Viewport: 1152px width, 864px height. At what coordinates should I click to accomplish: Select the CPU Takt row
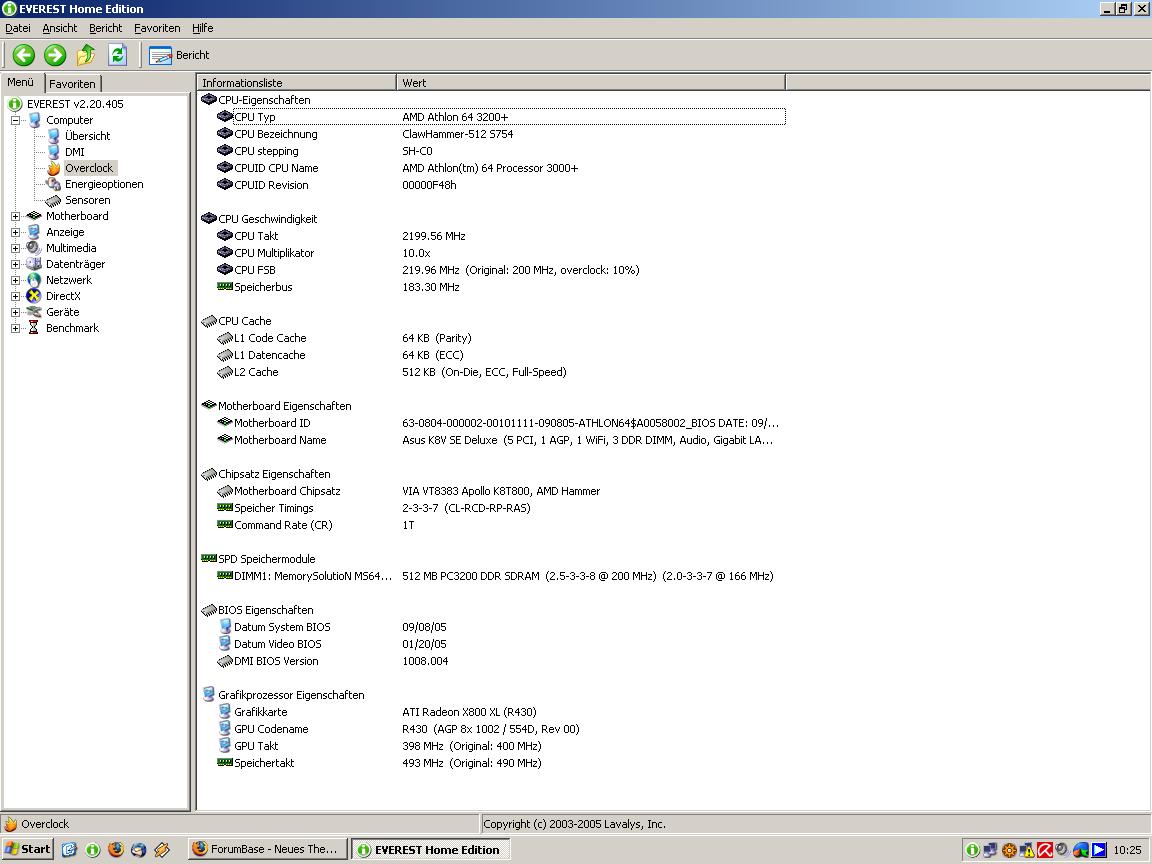(x=501, y=236)
